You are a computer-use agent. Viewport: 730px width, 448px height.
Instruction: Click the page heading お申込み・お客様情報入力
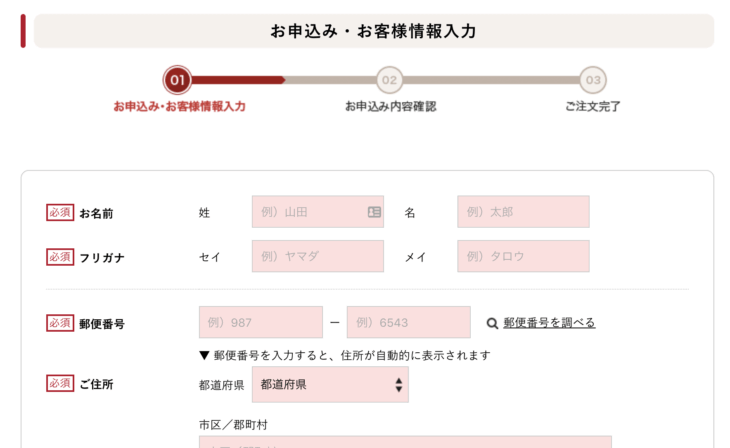pyautogui.click(x=373, y=31)
